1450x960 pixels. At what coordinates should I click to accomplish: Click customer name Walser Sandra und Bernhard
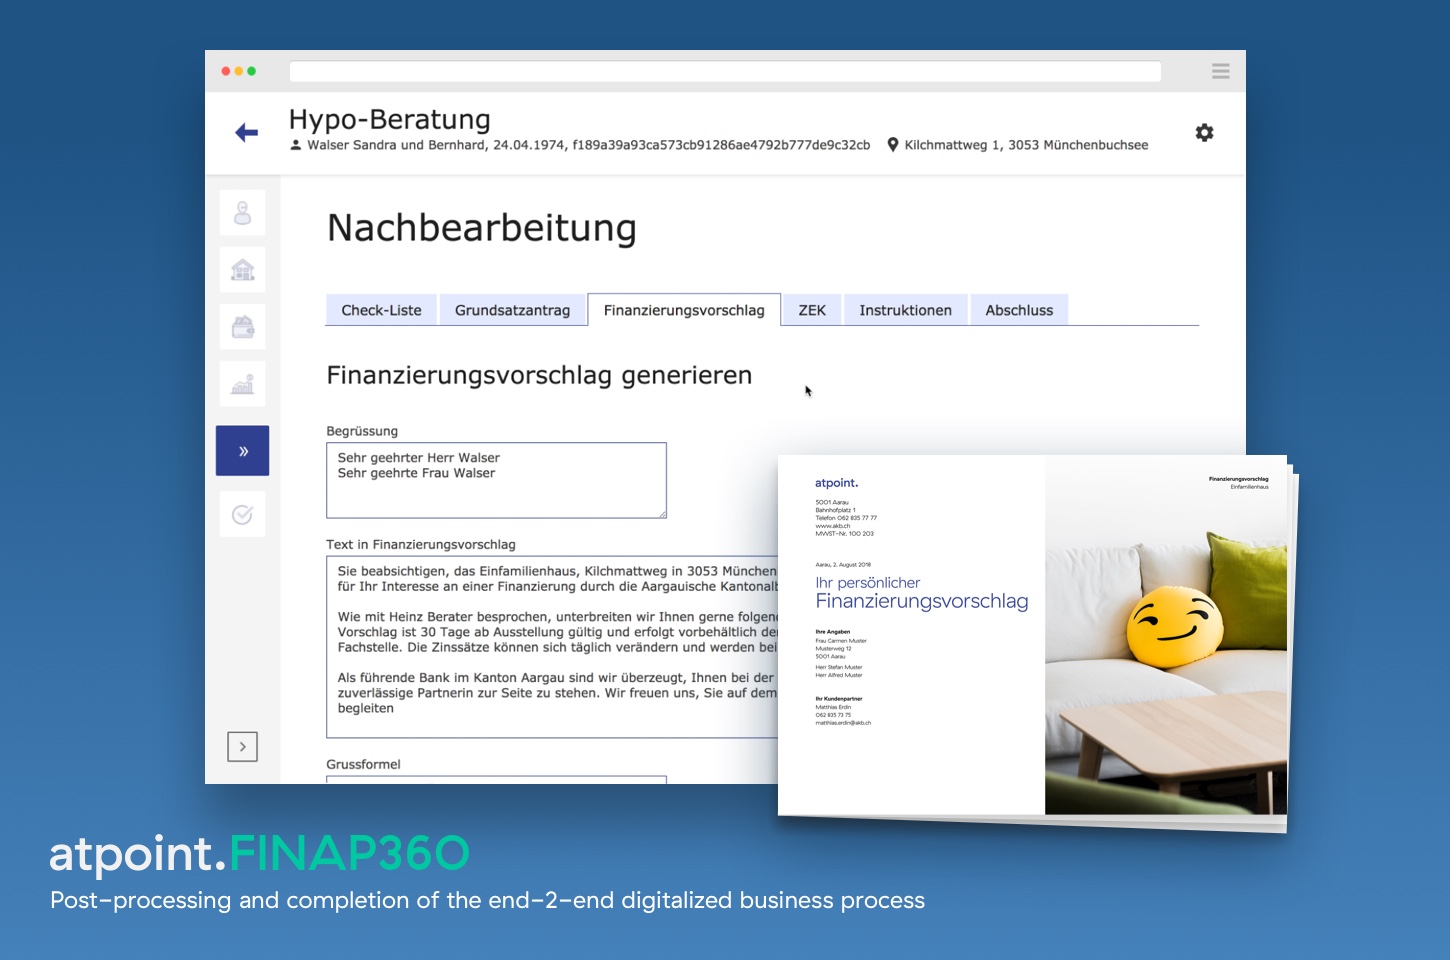pos(396,145)
